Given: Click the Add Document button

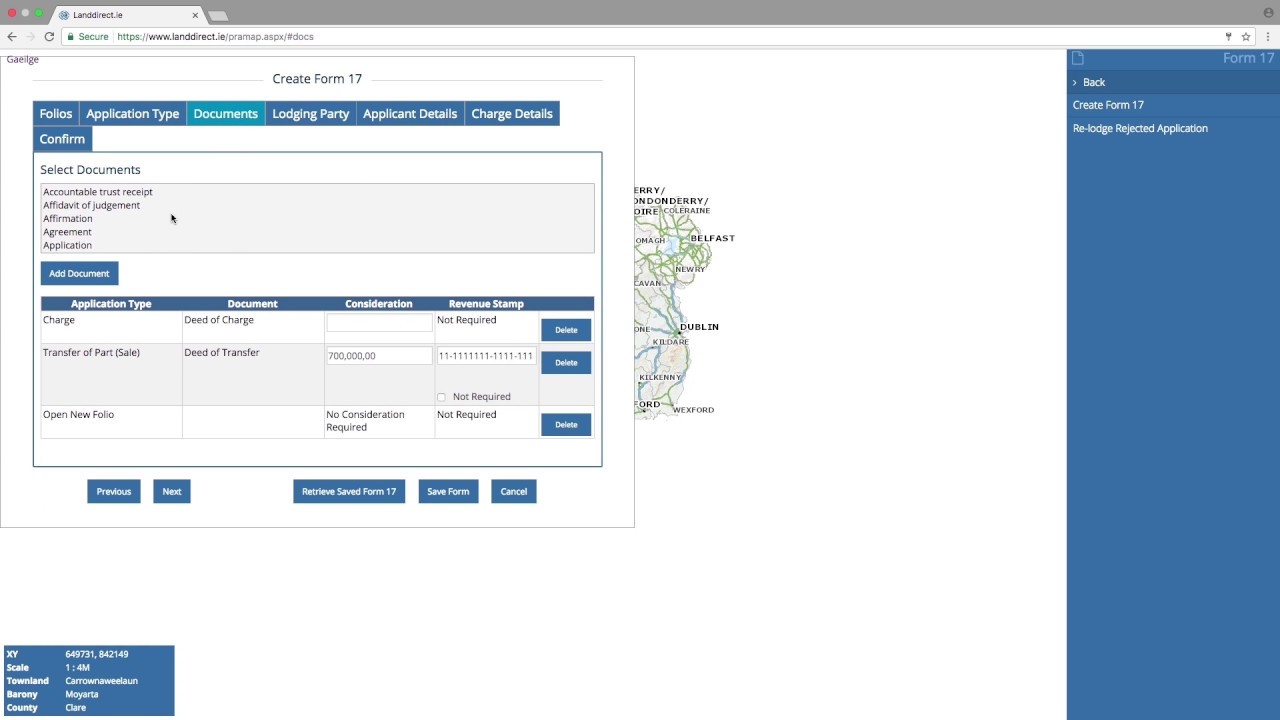Looking at the screenshot, I should (79, 273).
